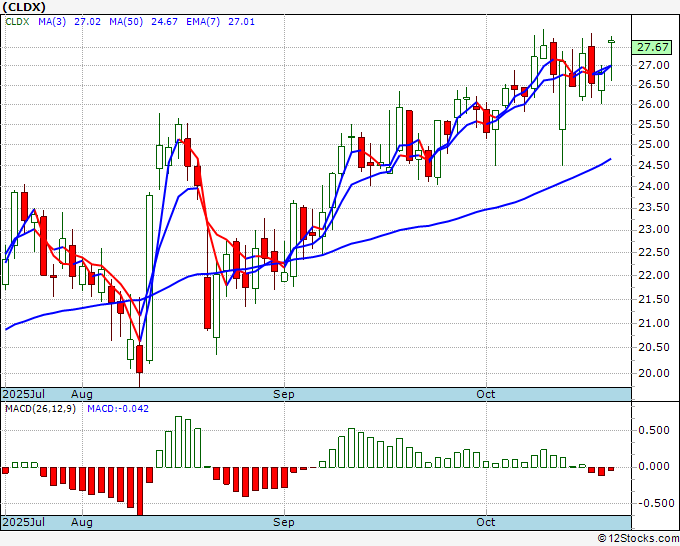Click Aug on the MACD timeline

tap(82, 522)
